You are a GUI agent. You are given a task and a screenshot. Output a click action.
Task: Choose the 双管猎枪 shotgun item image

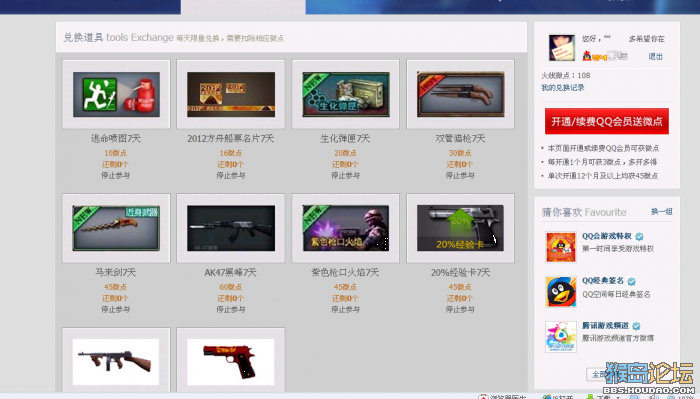[x=460, y=94]
